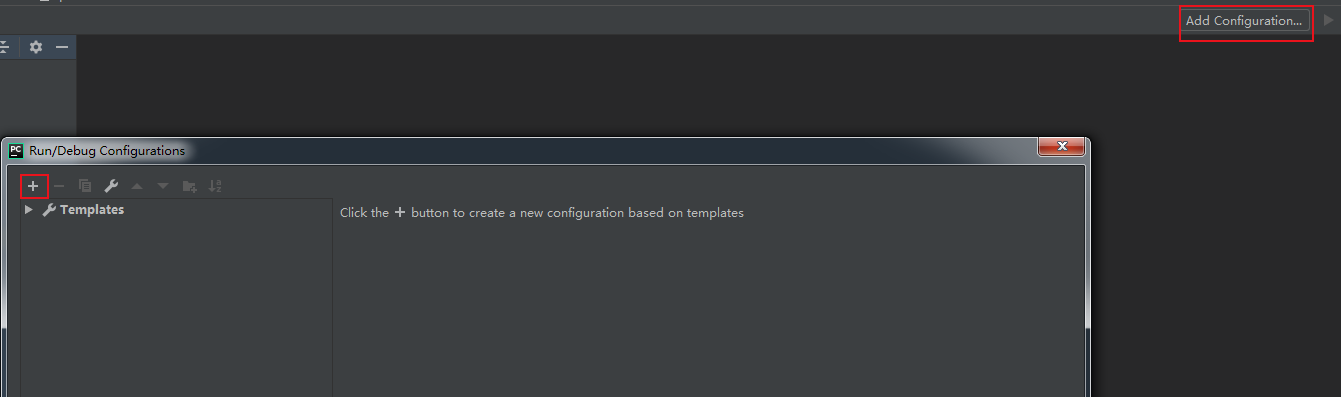
Task: Open tool window gear settings menu
Action: [x=36, y=47]
